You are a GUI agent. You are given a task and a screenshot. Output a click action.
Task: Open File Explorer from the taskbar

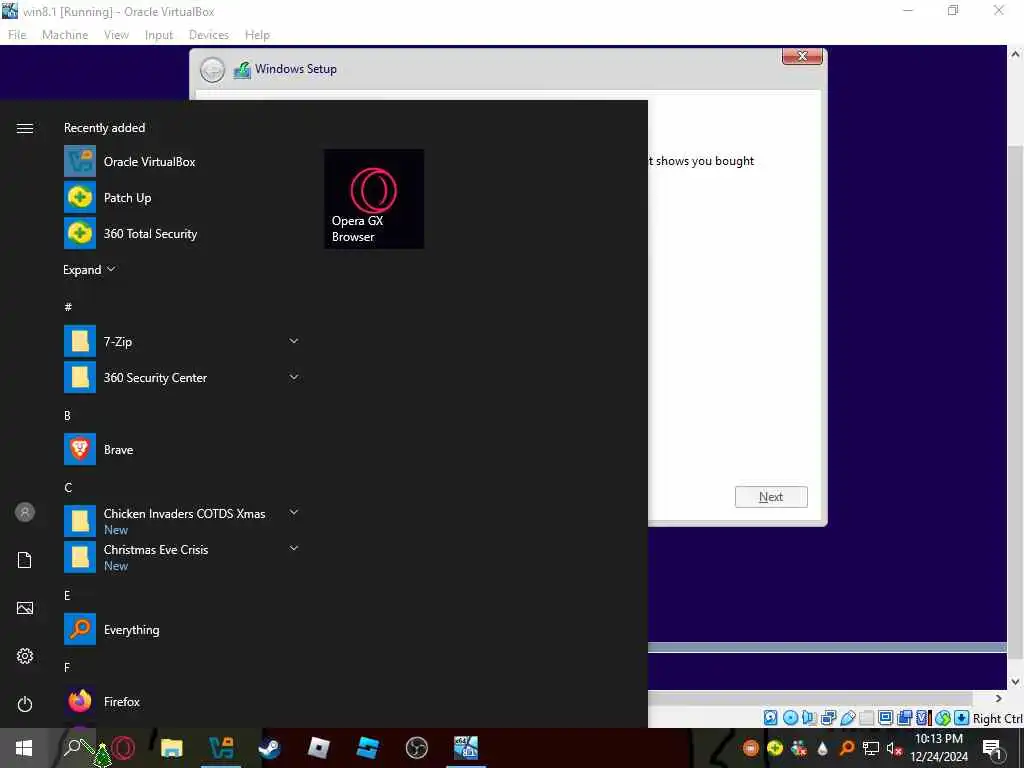pos(172,748)
